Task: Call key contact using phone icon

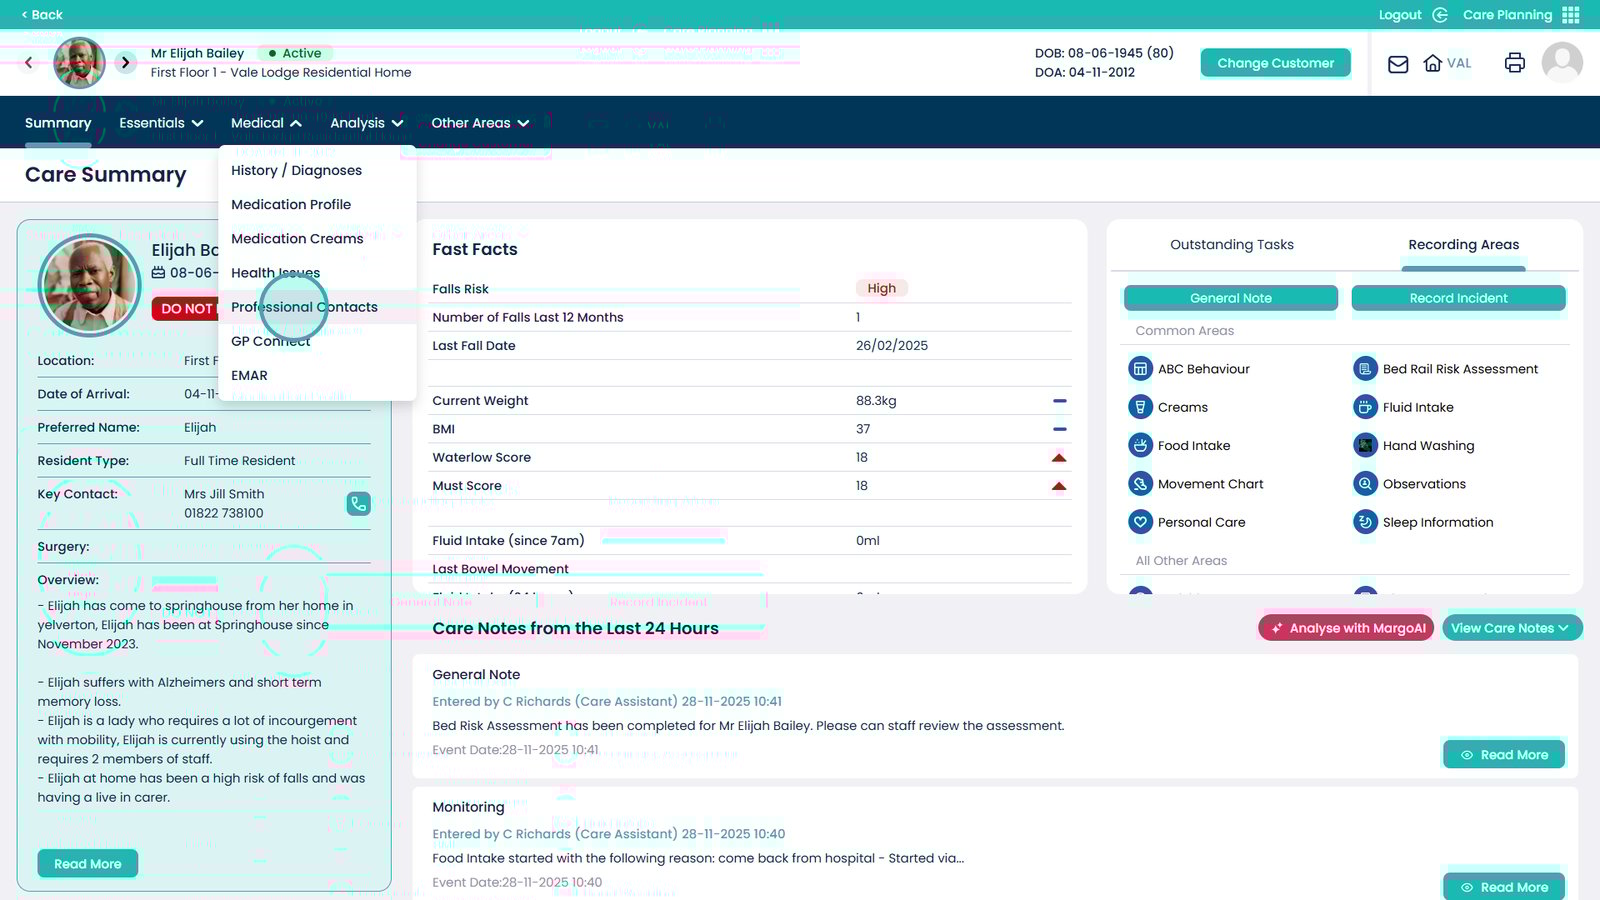Action: coord(358,504)
